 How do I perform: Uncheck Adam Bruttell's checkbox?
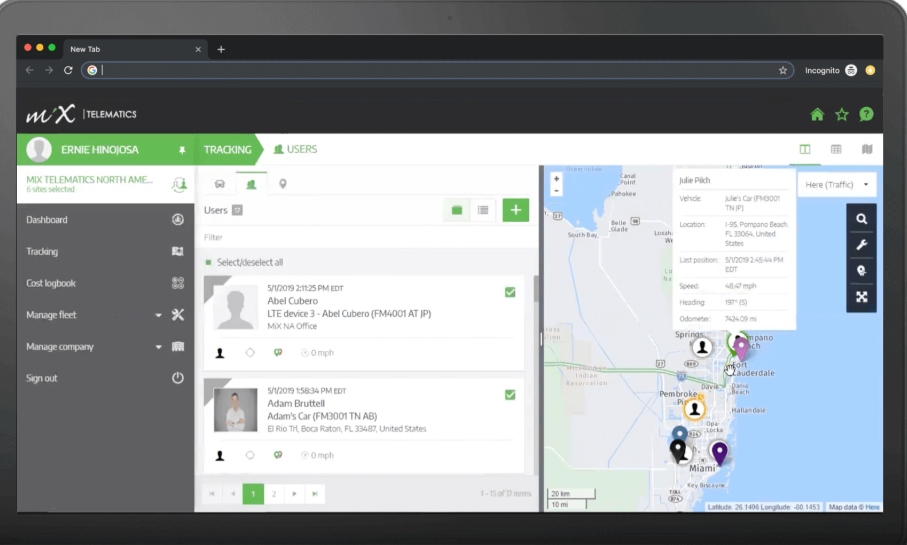(x=510, y=395)
